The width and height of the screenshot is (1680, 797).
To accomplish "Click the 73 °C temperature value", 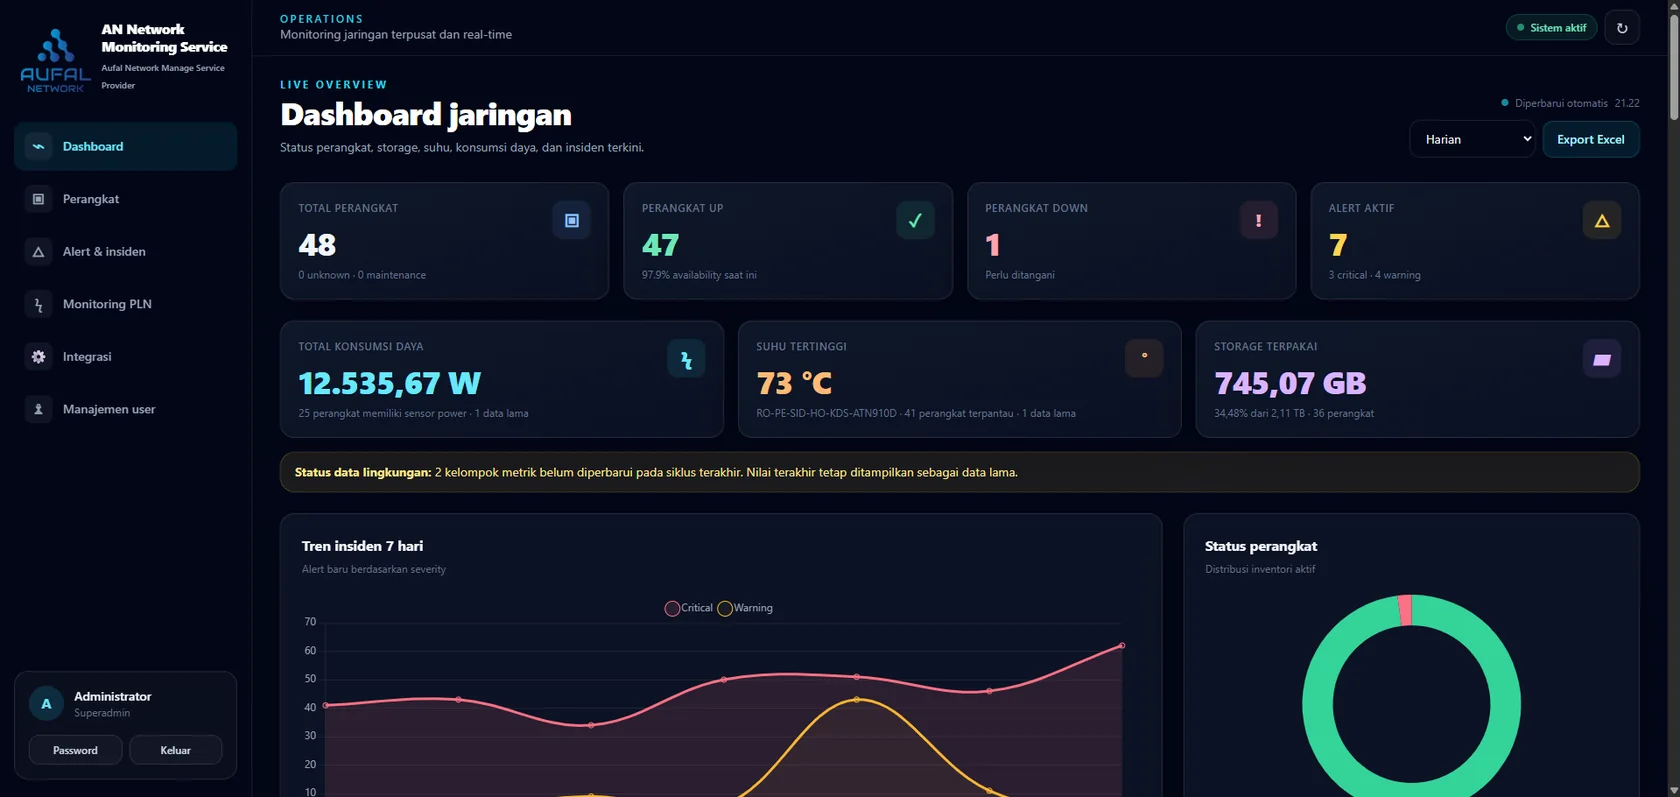I will point(794,383).
